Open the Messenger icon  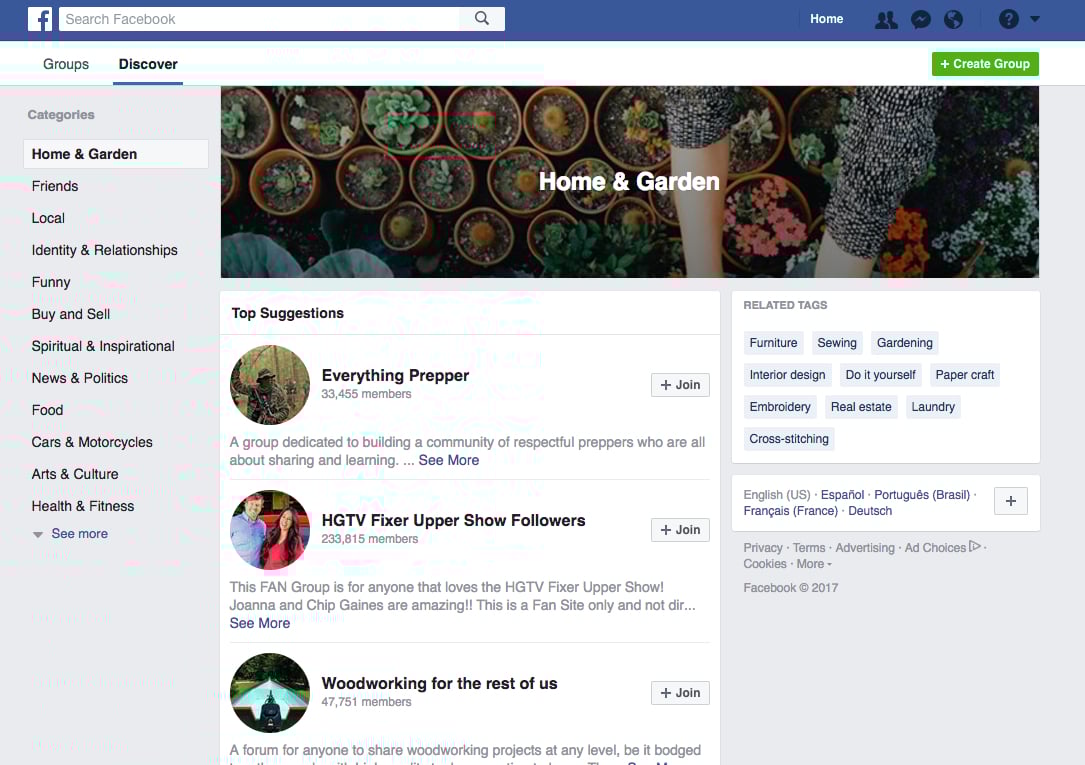tap(920, 19)
